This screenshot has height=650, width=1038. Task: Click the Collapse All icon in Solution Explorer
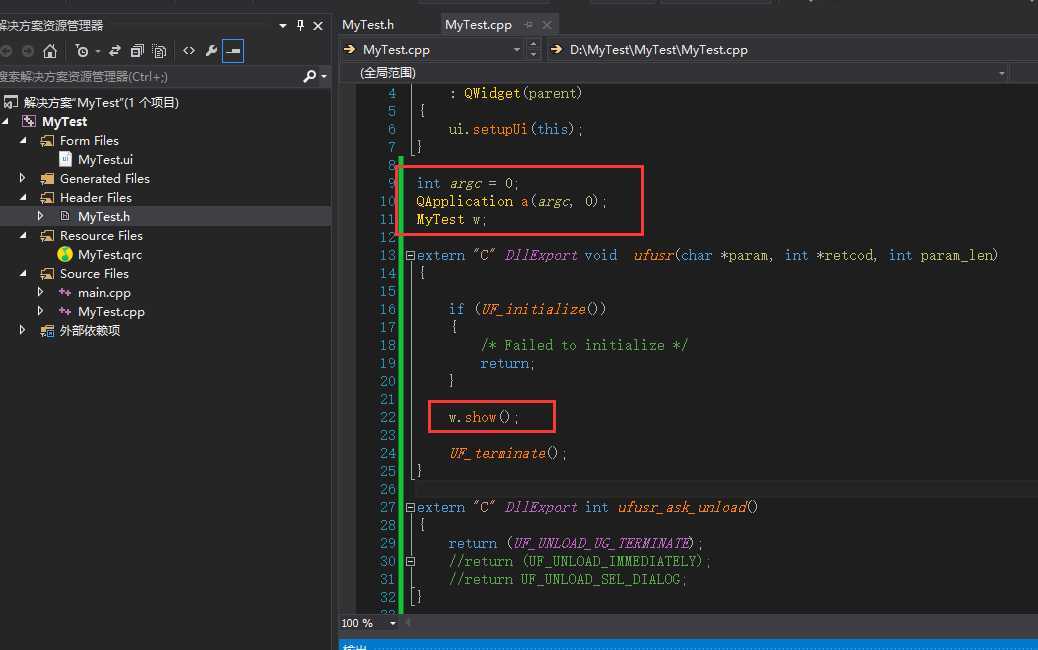pyautogui.click(x=137, y=51)
